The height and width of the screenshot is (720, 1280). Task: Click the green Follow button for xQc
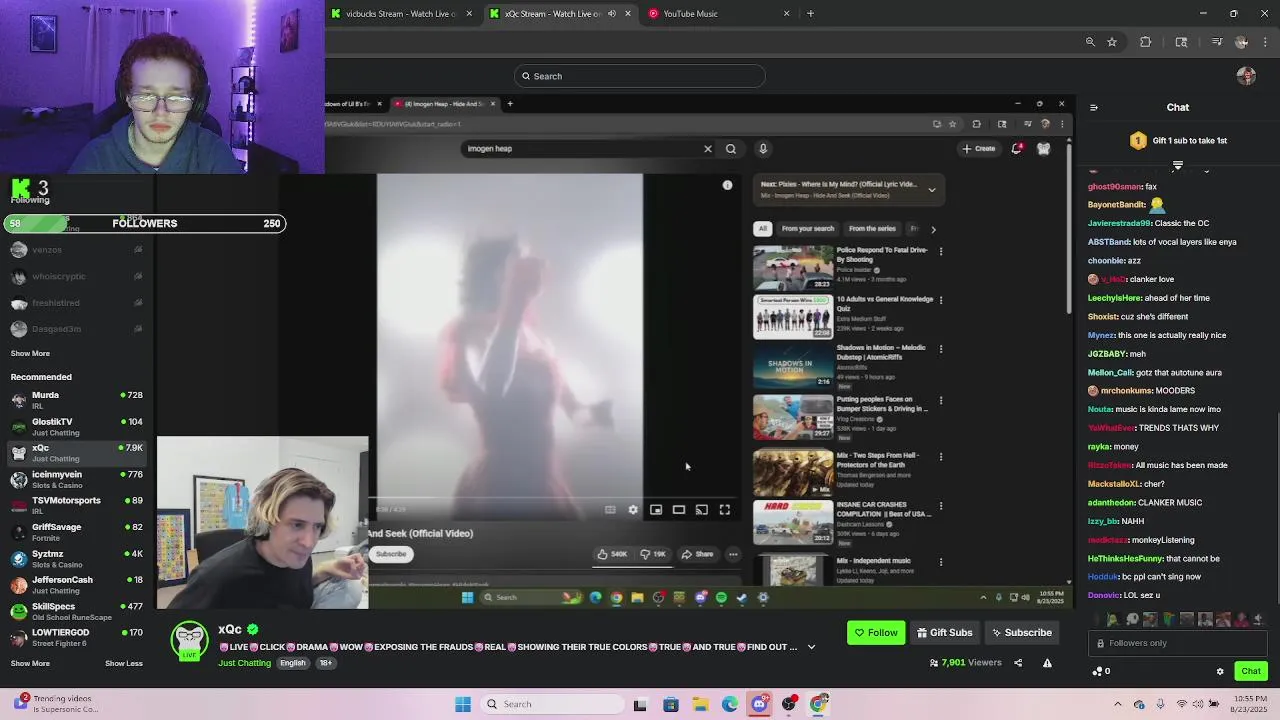(876, 633)
